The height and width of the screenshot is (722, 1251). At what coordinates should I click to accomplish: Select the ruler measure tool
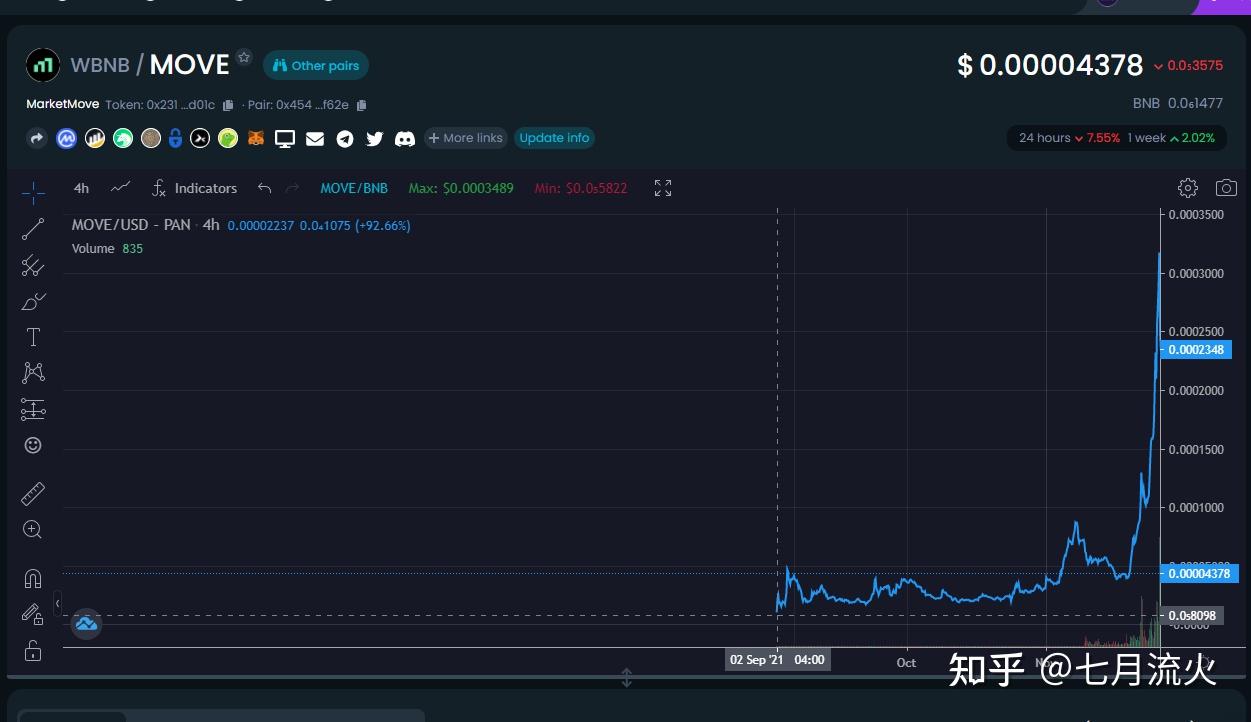[33, 493]
